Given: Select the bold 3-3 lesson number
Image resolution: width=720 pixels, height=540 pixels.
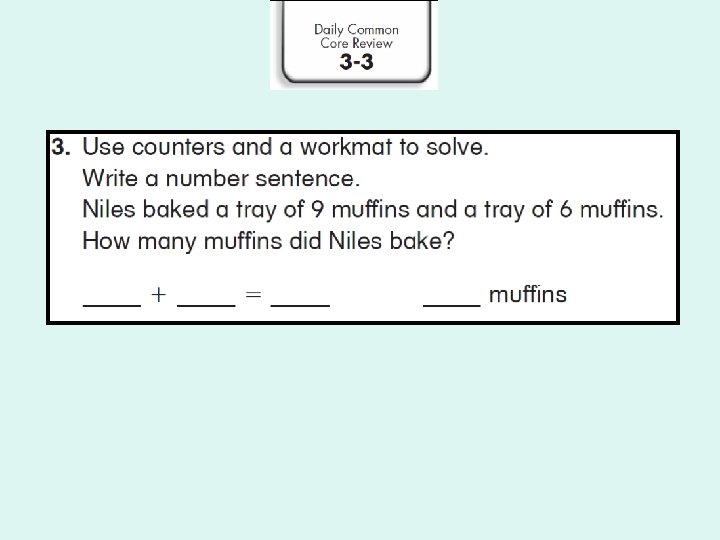Looking at the screenshot, I should [356, 62].
